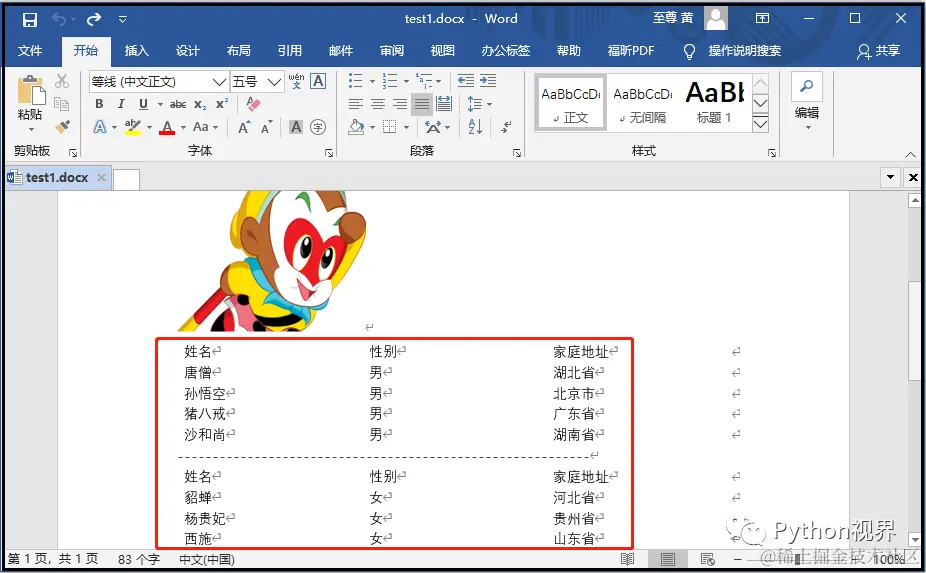
Task: Center align text
Action: [x=378, y=105]
